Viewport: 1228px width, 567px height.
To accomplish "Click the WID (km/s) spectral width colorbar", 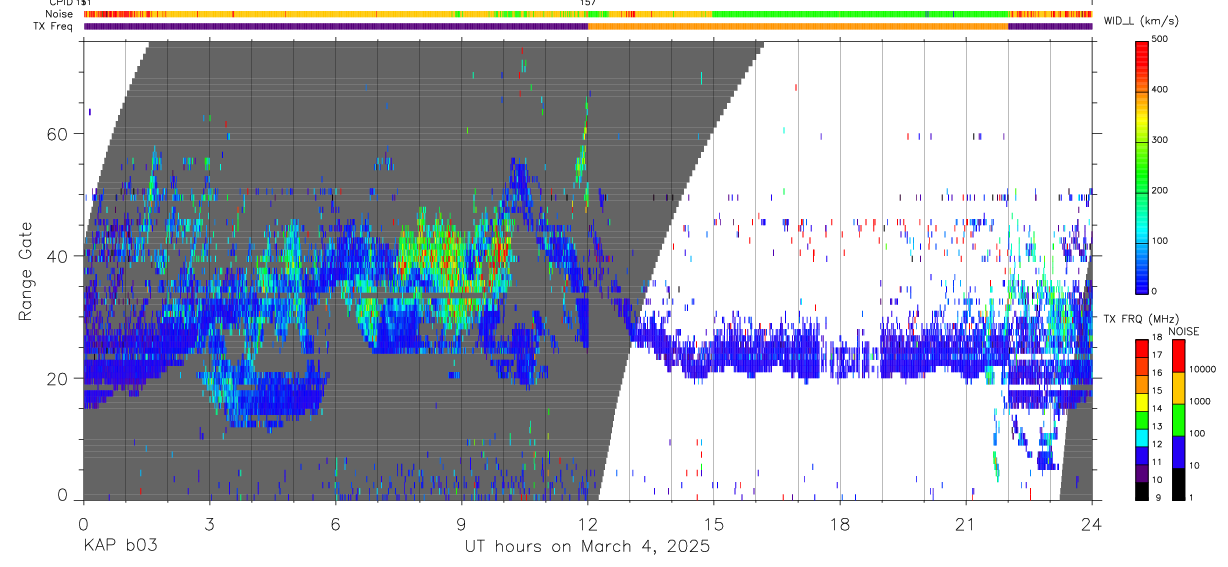I will [1142, 166].
